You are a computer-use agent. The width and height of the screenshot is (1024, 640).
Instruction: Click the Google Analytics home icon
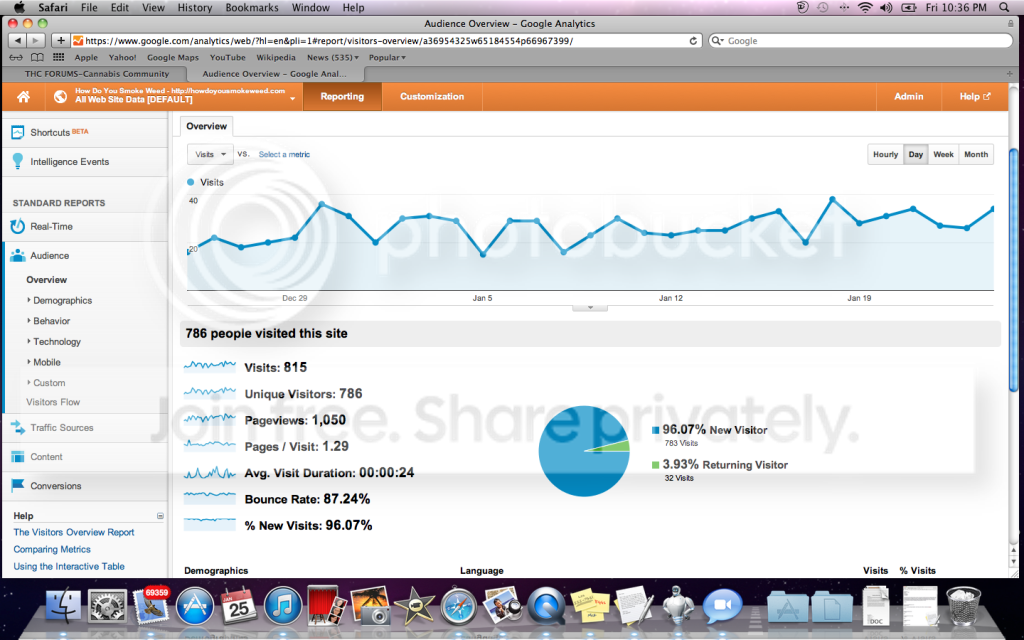pos(24,97)
